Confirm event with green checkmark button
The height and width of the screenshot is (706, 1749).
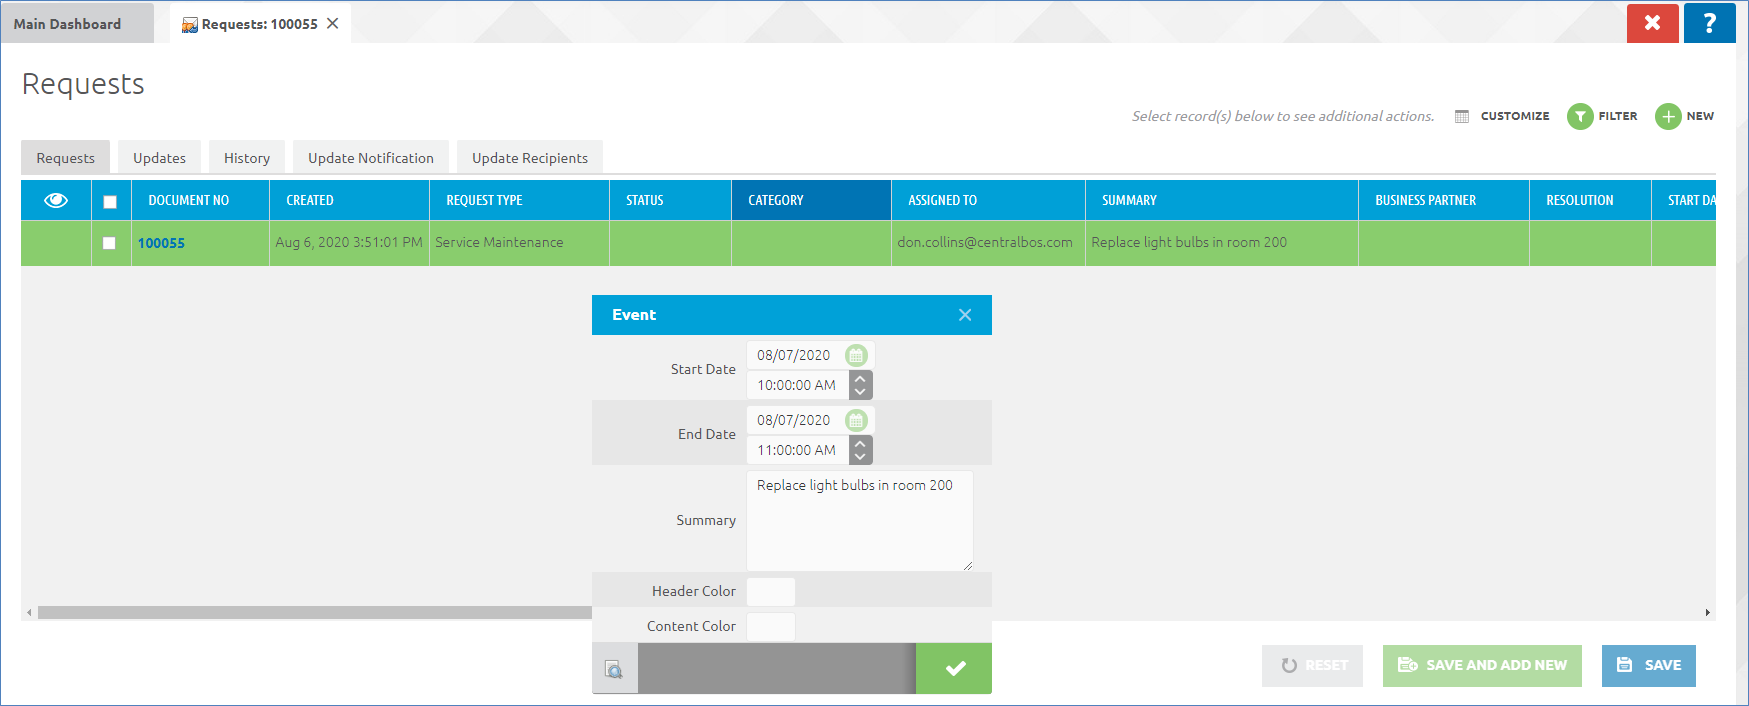(955, 668)
